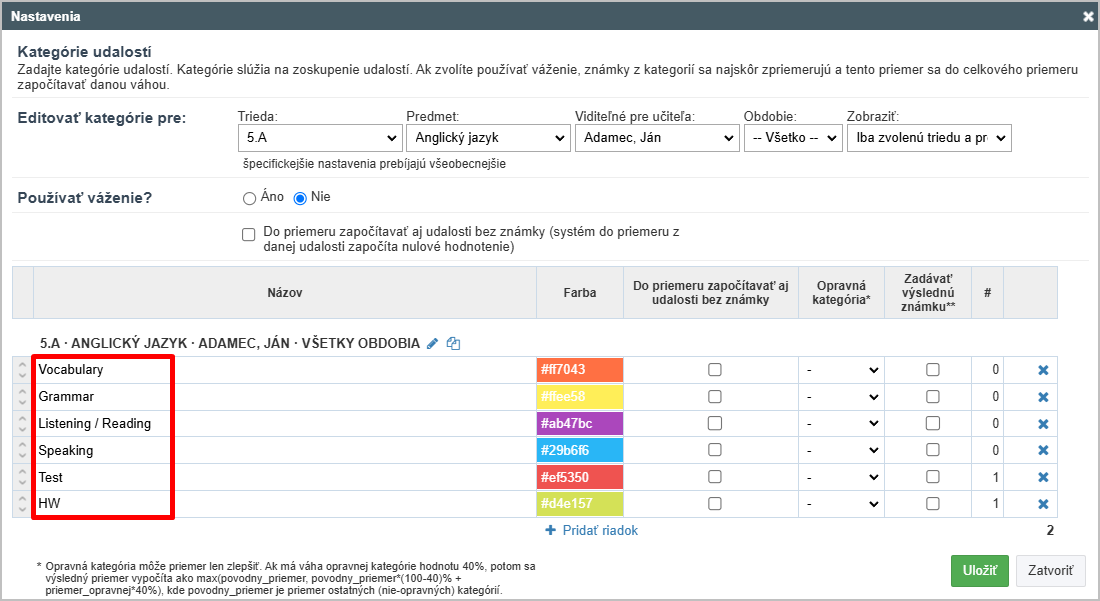This screenshot has height=601, width=1100.
Task: Reorder Vocabulary row with its arrows handle
Action: 22,370
